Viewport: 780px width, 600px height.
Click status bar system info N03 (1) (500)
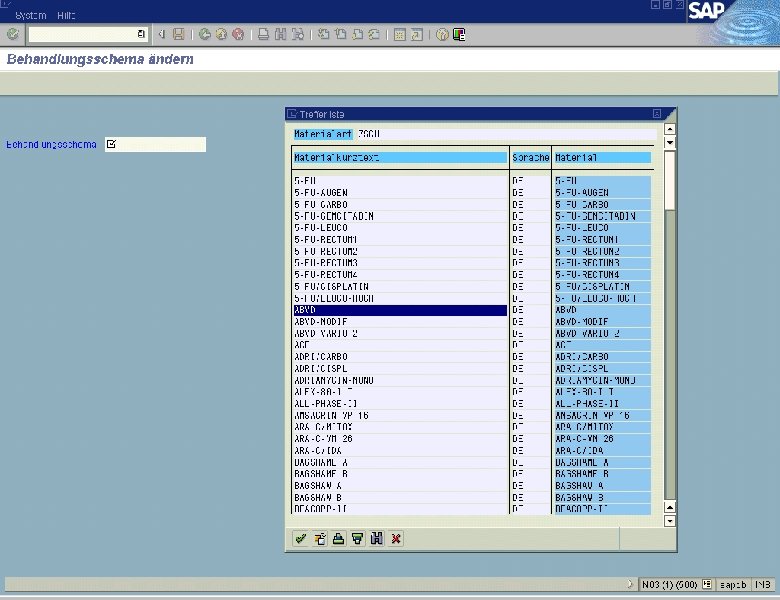[x=670, y=585]
